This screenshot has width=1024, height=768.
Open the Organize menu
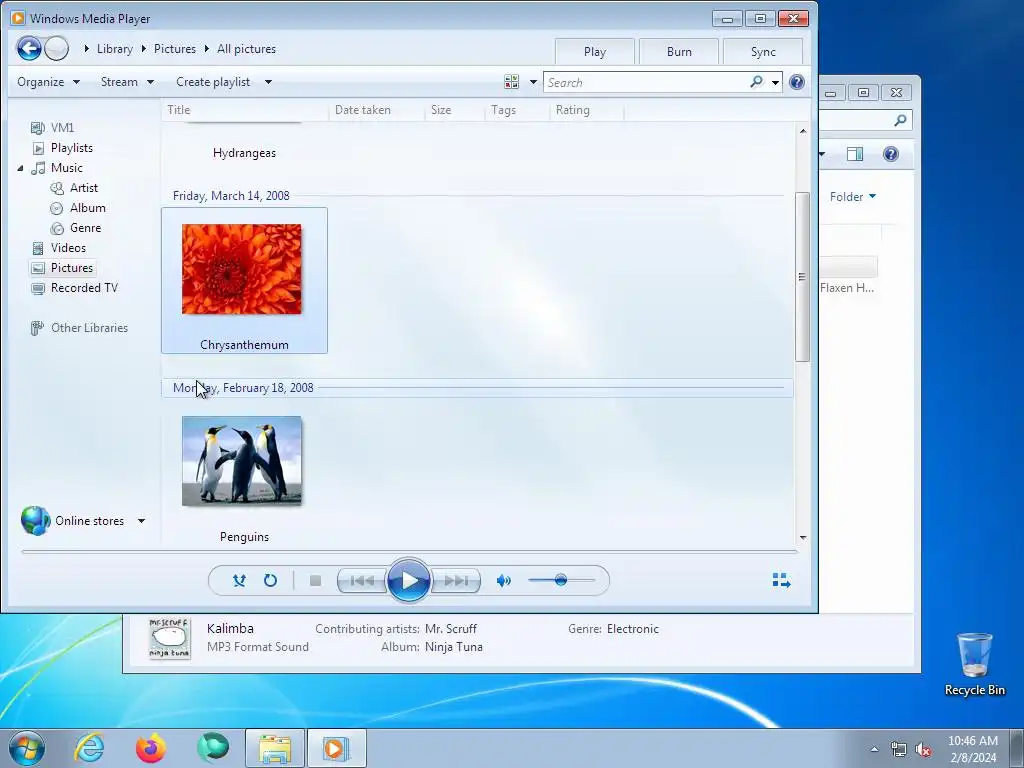48,82
